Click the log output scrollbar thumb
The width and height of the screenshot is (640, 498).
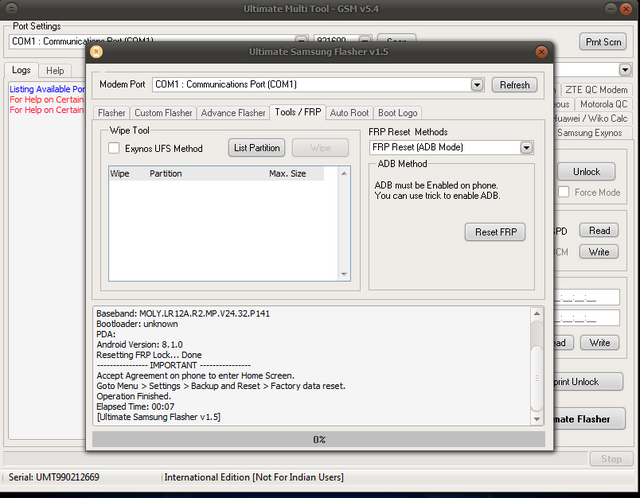coord(537,378)
